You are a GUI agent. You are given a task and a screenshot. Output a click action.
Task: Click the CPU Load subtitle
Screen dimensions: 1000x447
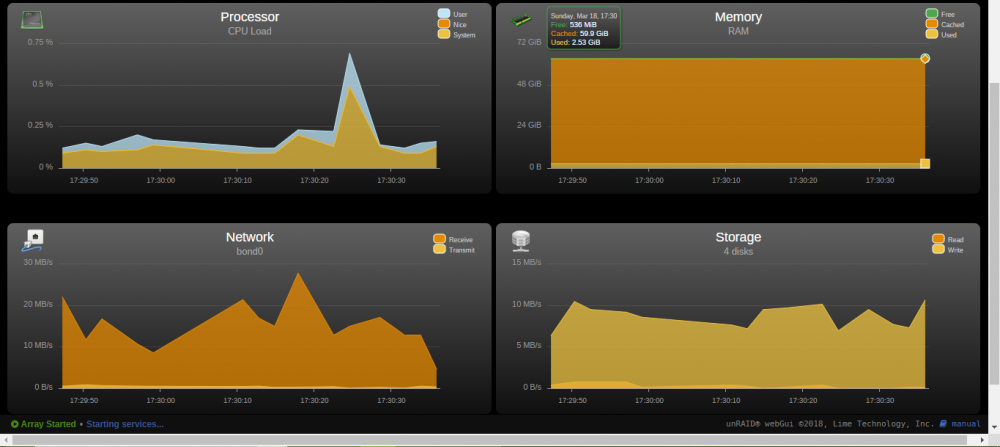[249, 31]
